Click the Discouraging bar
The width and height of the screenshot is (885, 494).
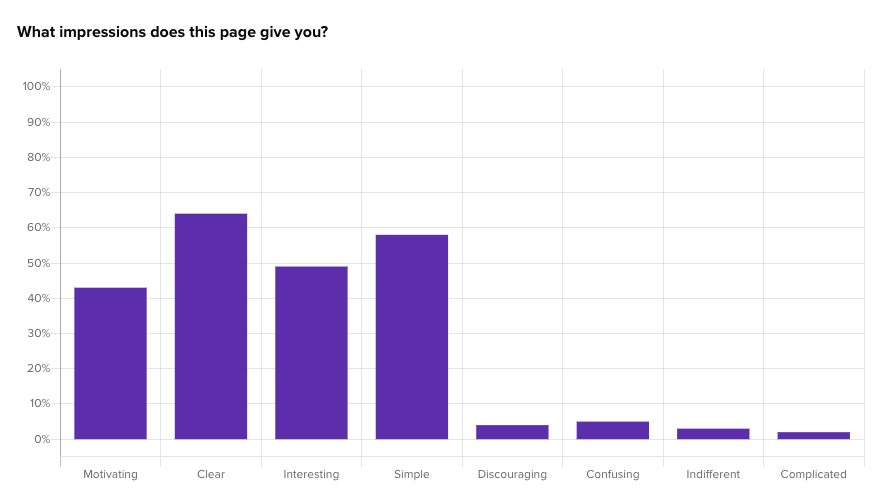512,432
